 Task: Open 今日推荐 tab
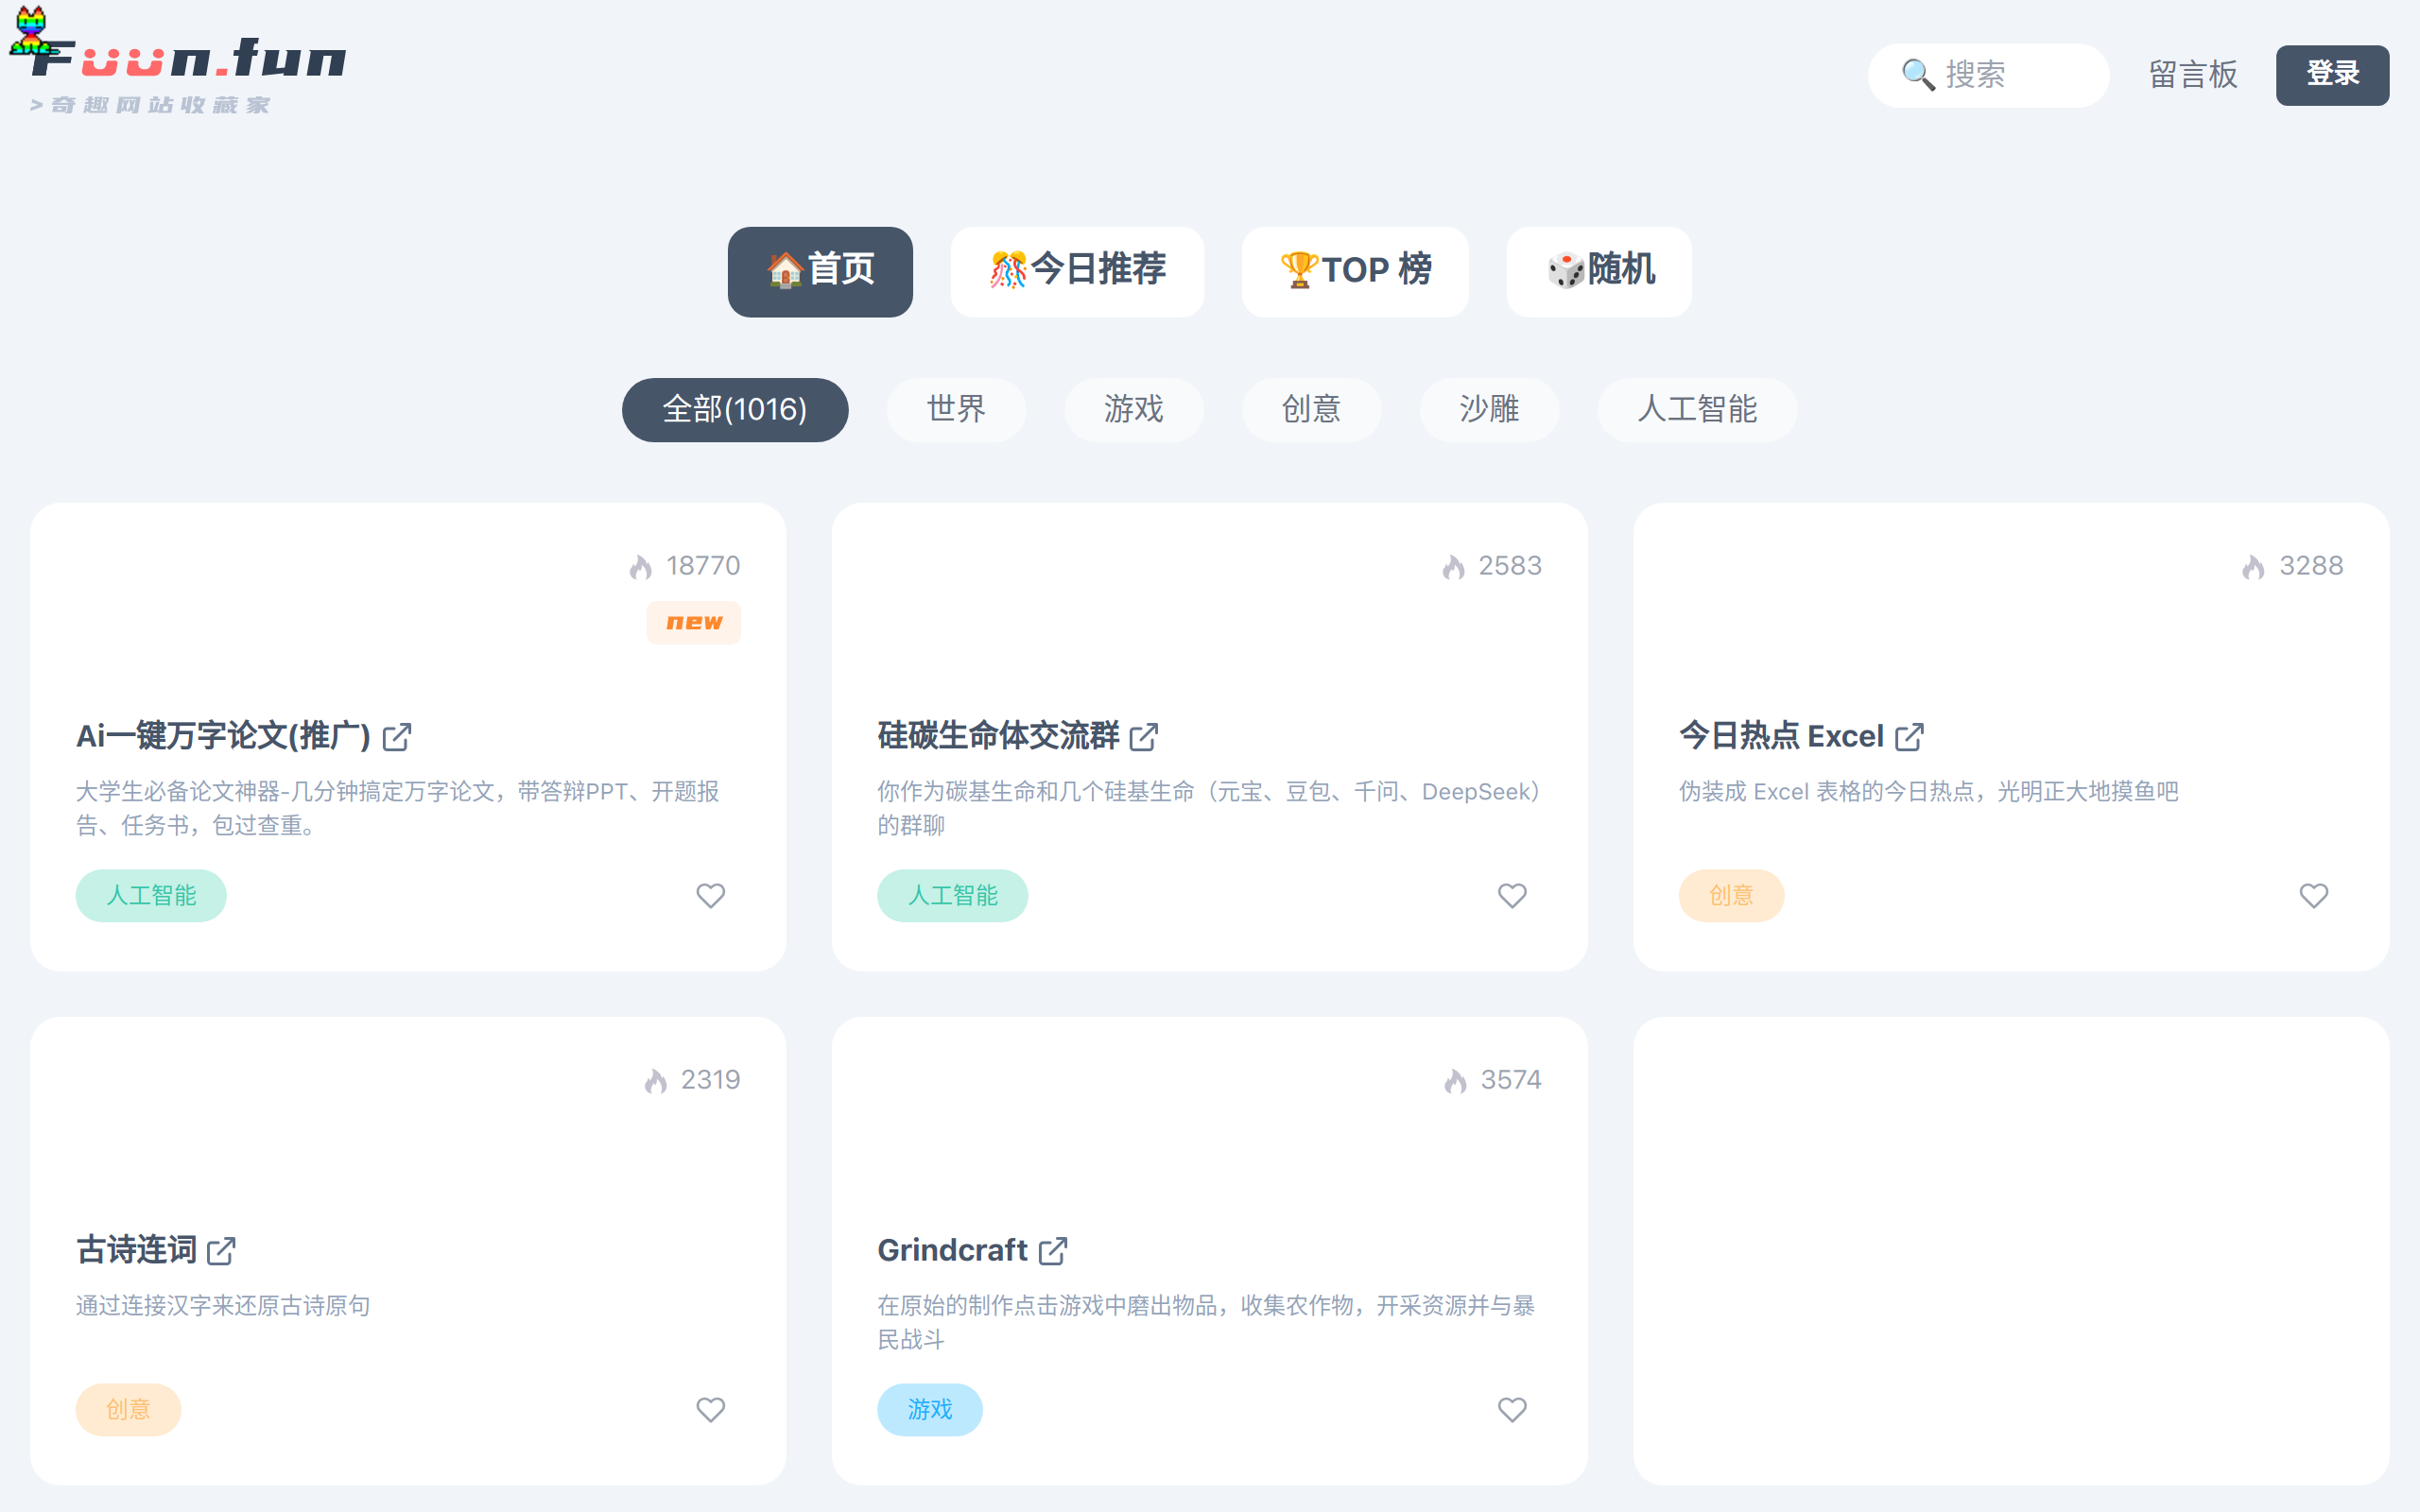(x=1077, y=271)
